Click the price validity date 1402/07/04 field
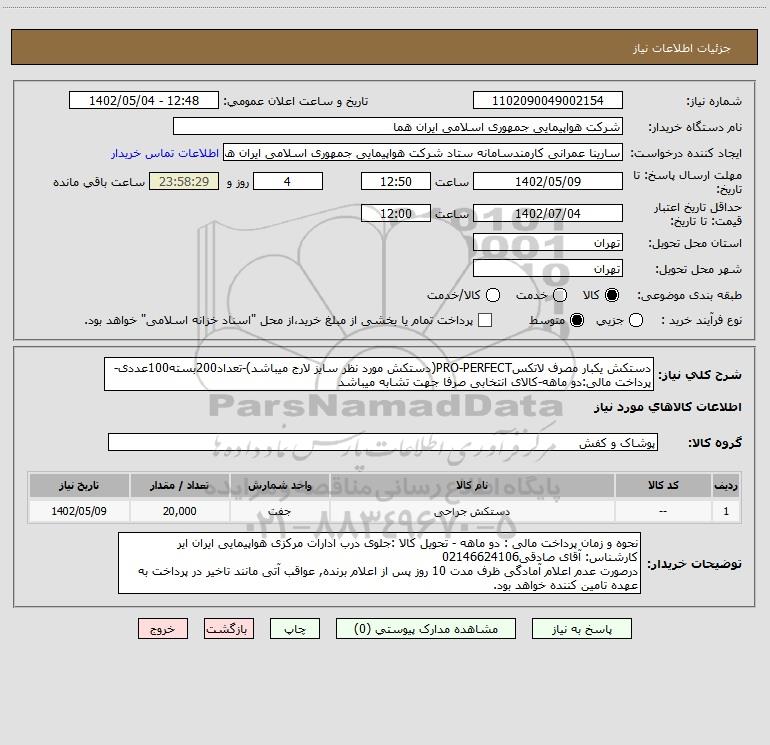 click(548, 213)
